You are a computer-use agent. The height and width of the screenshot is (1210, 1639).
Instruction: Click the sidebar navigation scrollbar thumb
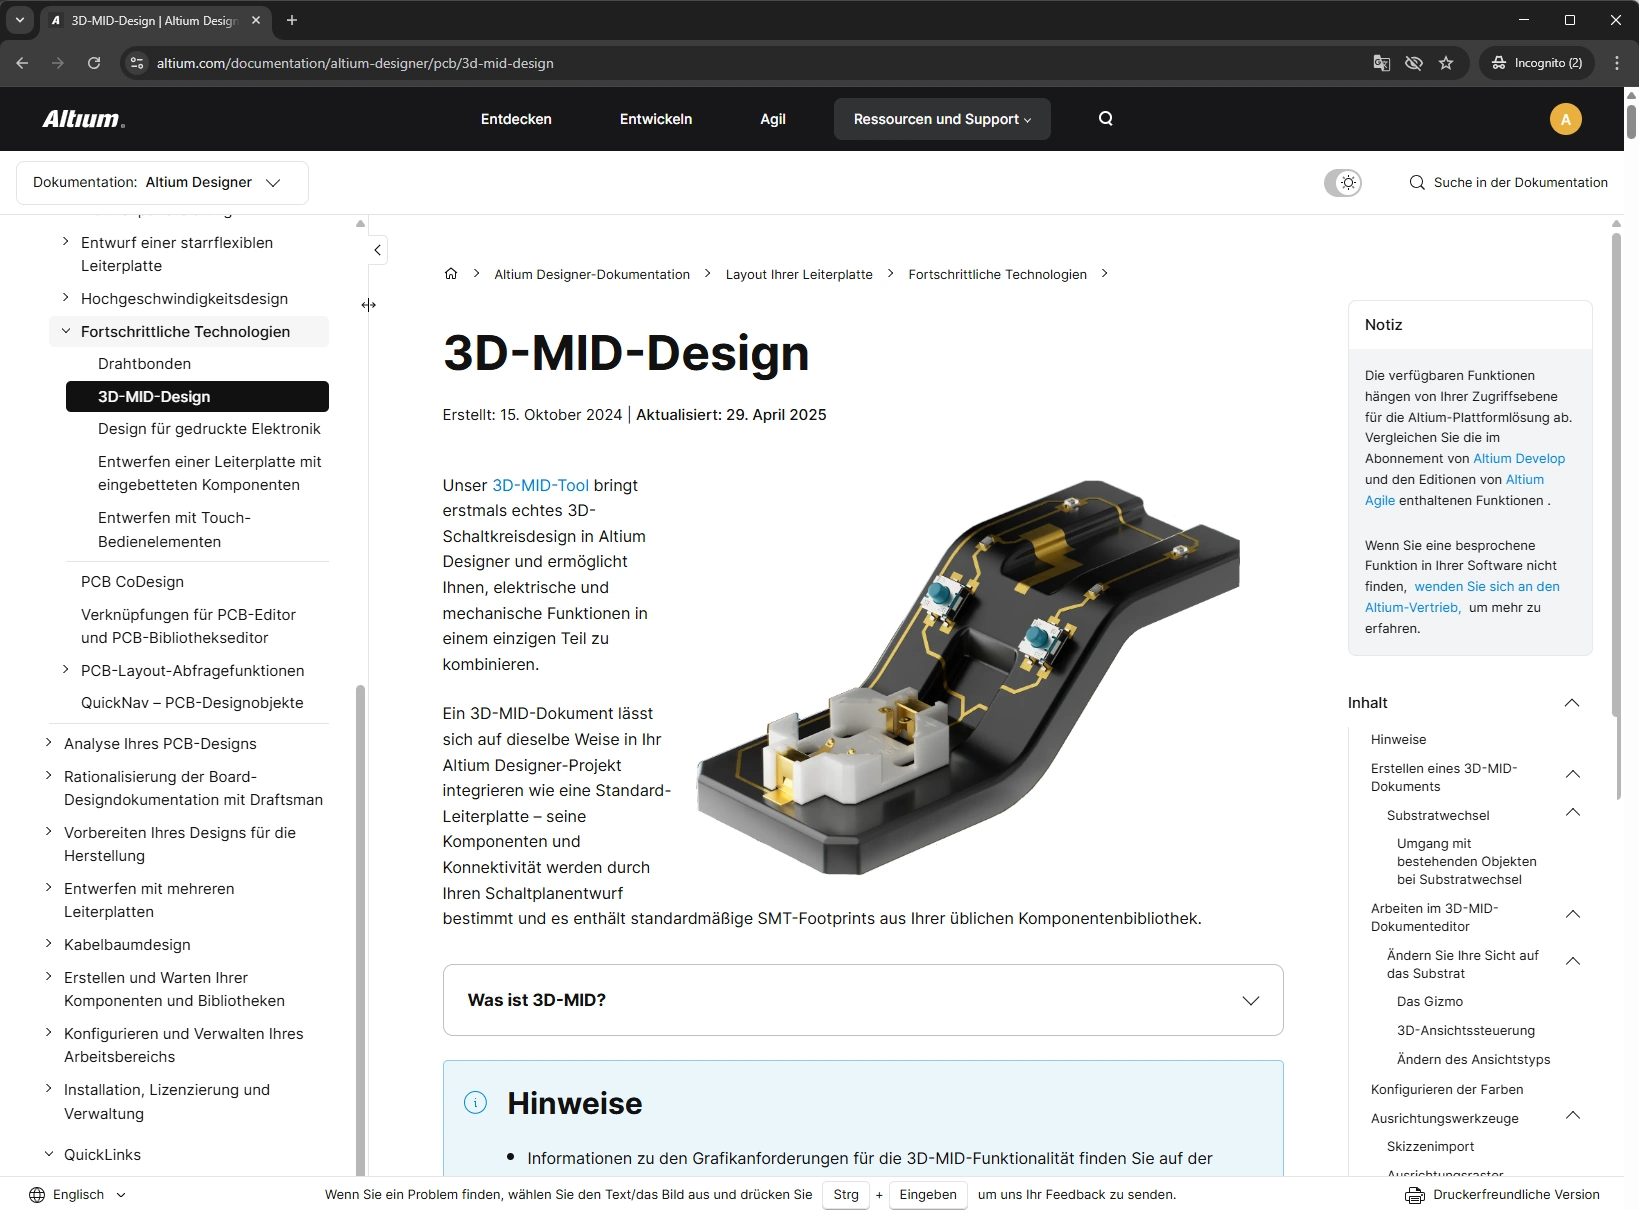(360, 930)
